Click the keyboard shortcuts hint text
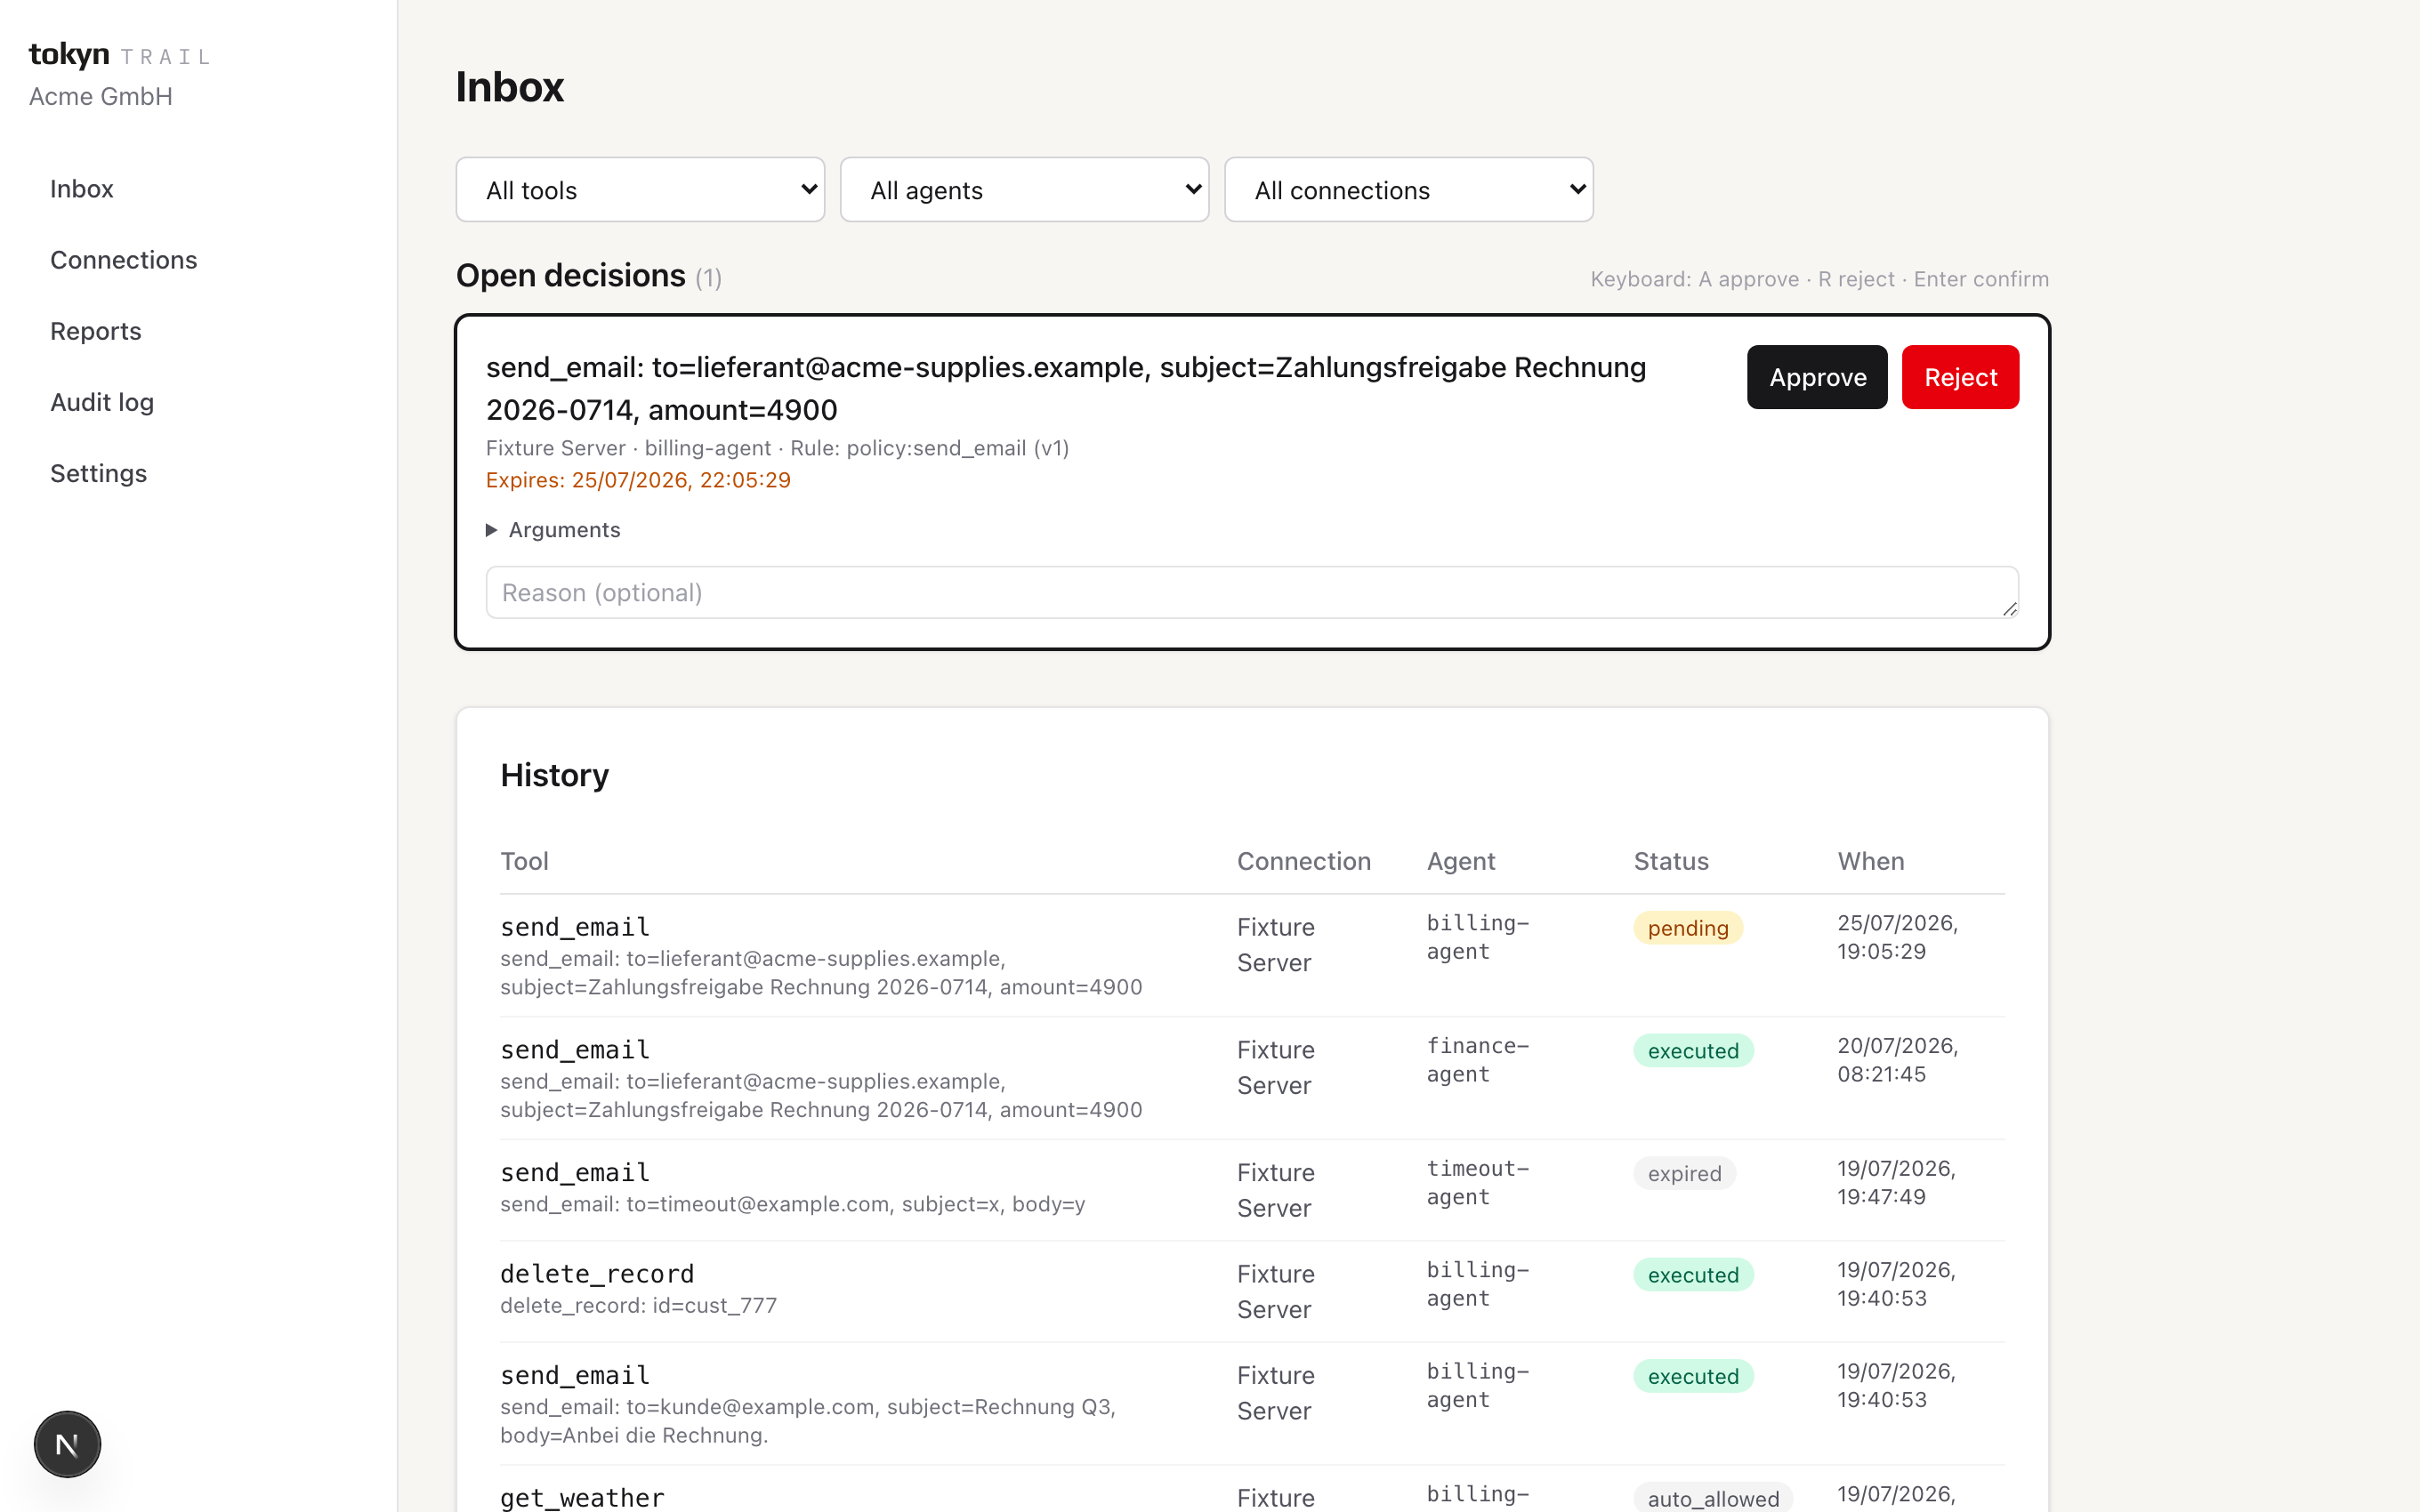The width and height of the screenshot is (2420, 1512). [x=1820, y=279]
